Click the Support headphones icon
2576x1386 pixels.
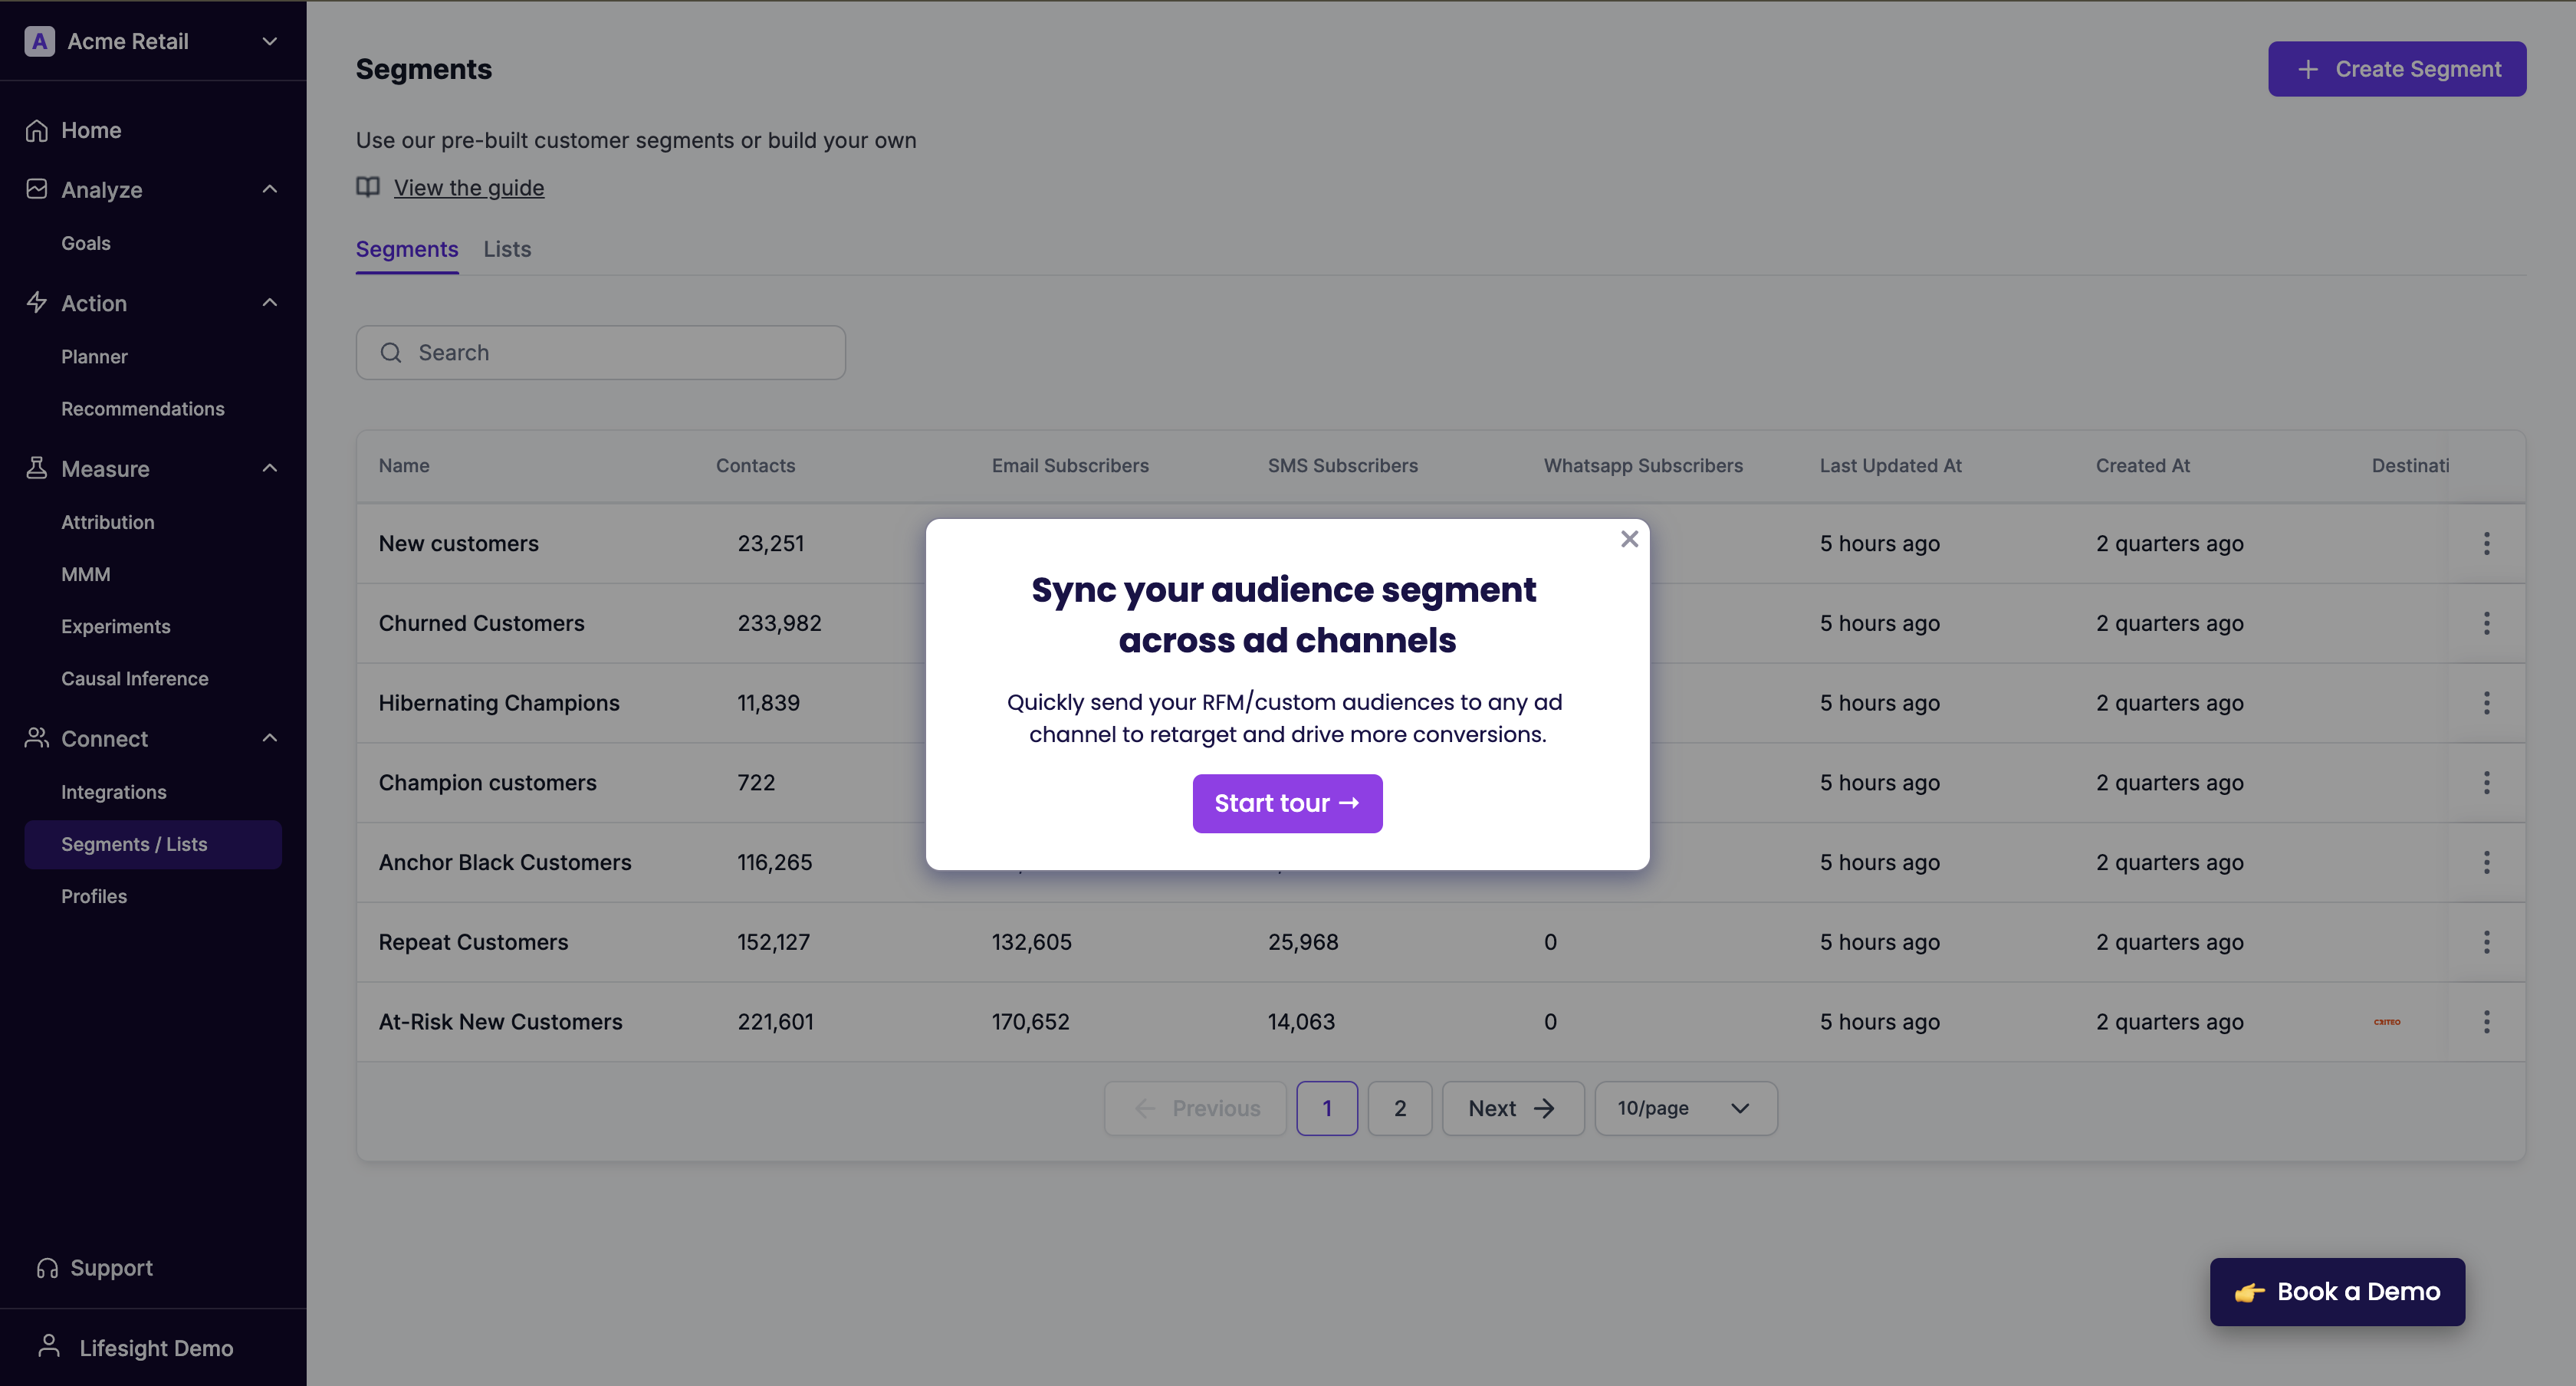(x=45, y=1267)
